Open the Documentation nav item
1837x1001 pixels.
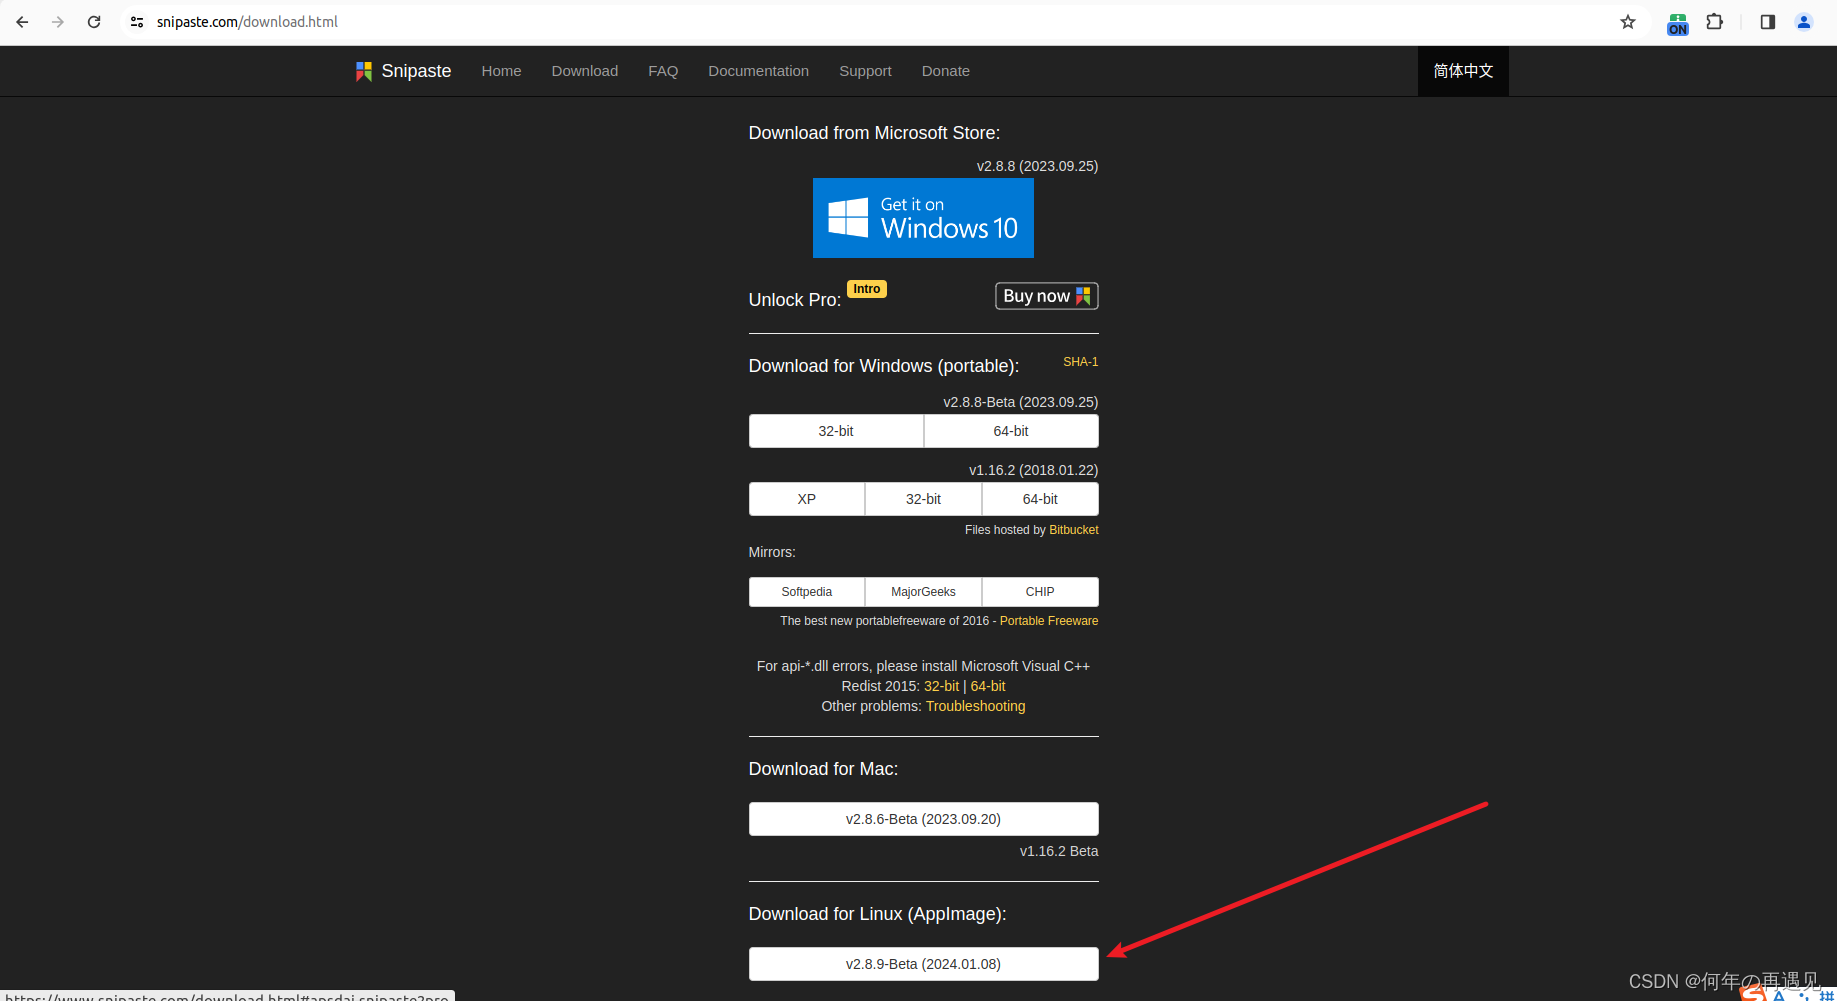coord(758,71)
